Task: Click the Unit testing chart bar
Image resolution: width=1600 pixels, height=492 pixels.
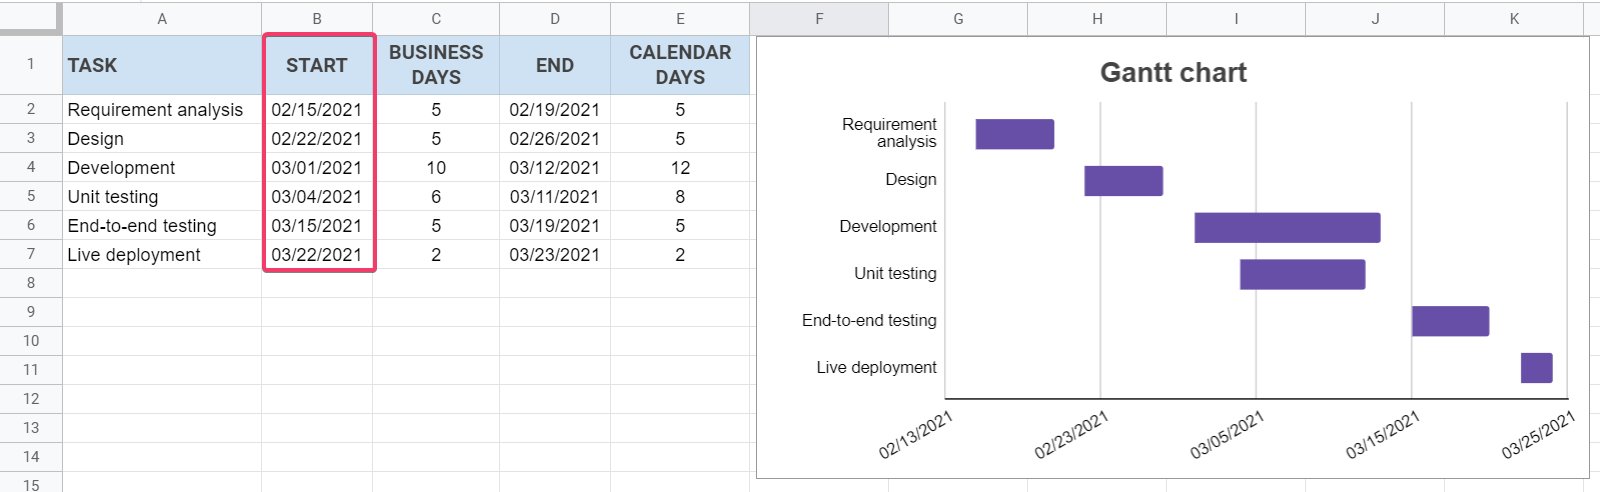Action: click(x=1302, y=275)
